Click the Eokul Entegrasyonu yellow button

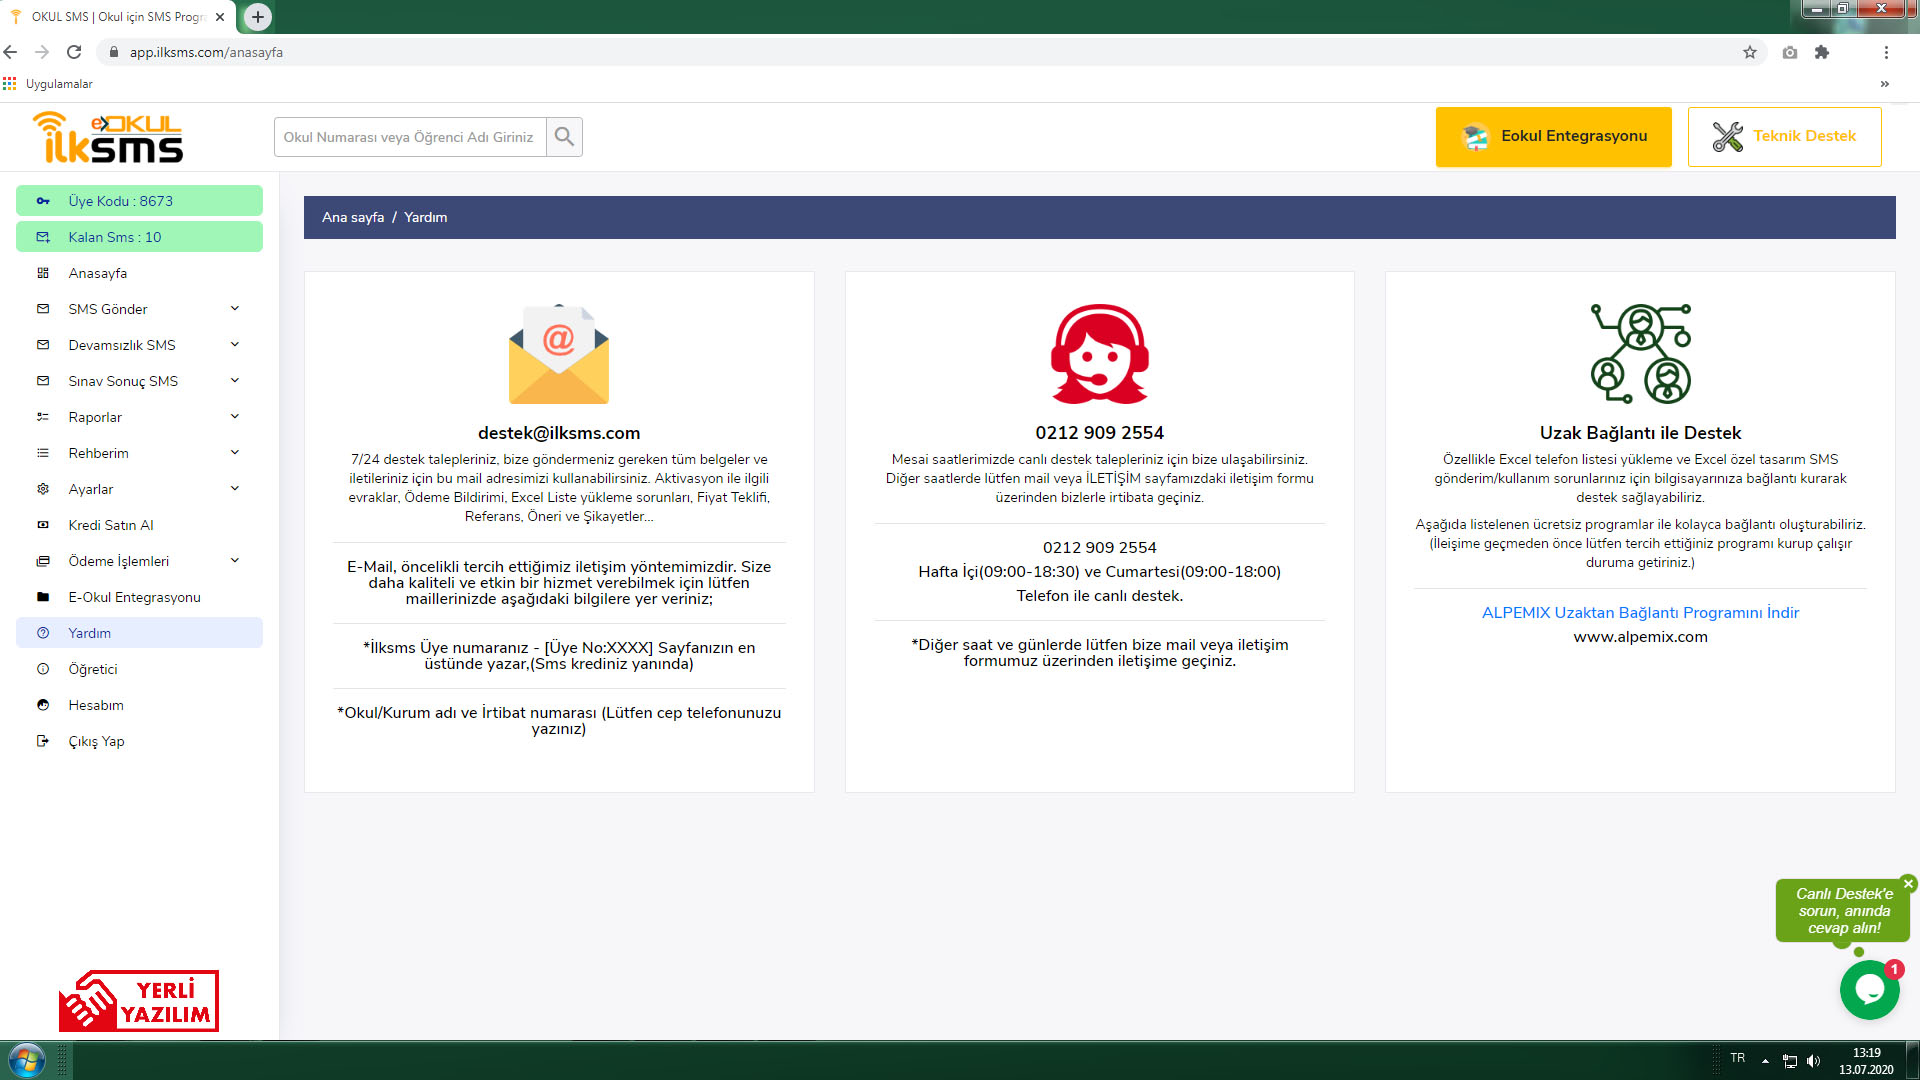[1553, 137]
